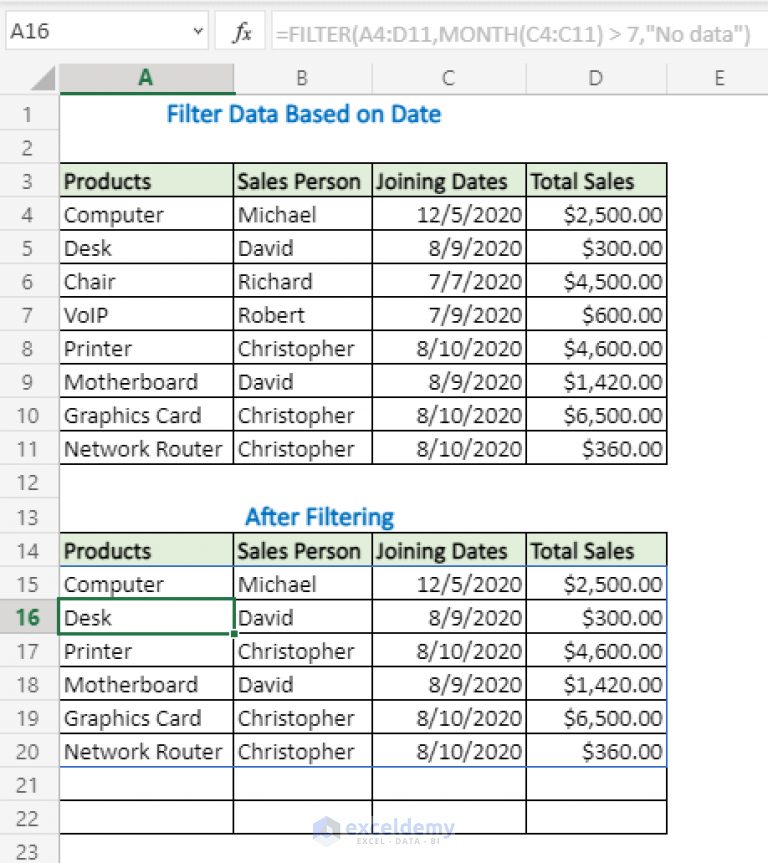Select the Desk cell in the filtered table
The image size is (768, 863).
(146, 617)
